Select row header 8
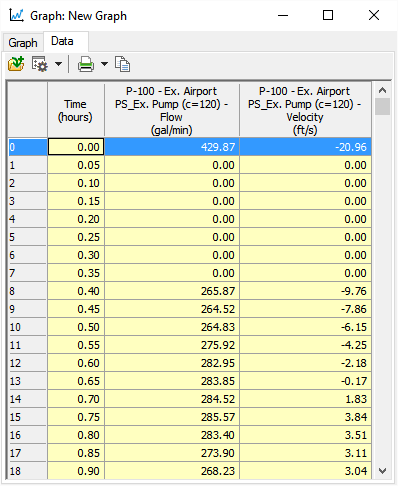The image size is (398, 486). (27, 291)
